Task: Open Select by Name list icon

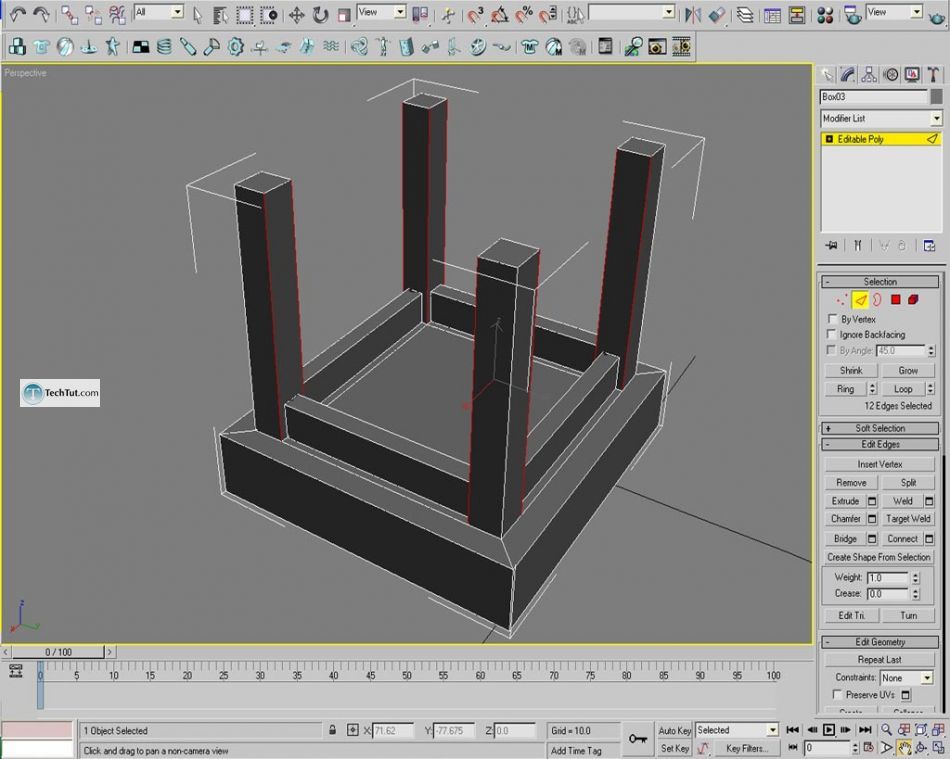Action: pos(220,15)
